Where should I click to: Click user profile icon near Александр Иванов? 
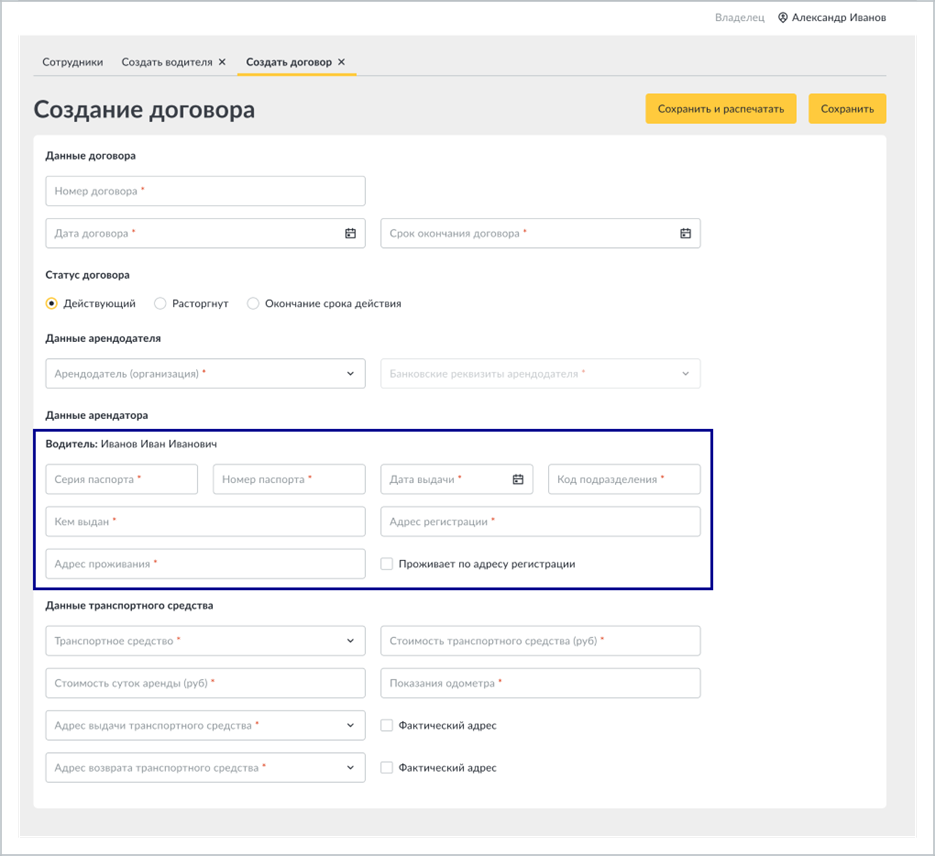click(x=782, y=18)
